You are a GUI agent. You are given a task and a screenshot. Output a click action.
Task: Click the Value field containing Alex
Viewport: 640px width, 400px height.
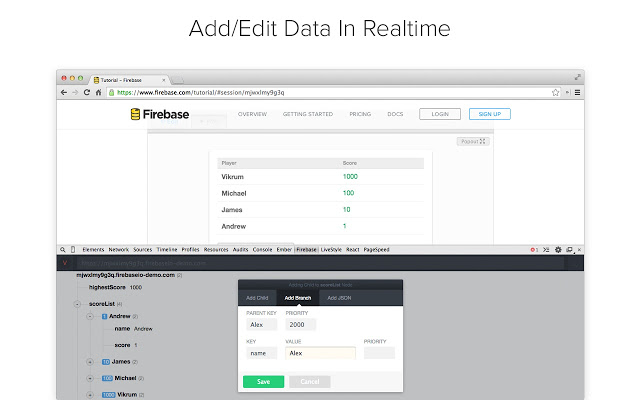320,353
